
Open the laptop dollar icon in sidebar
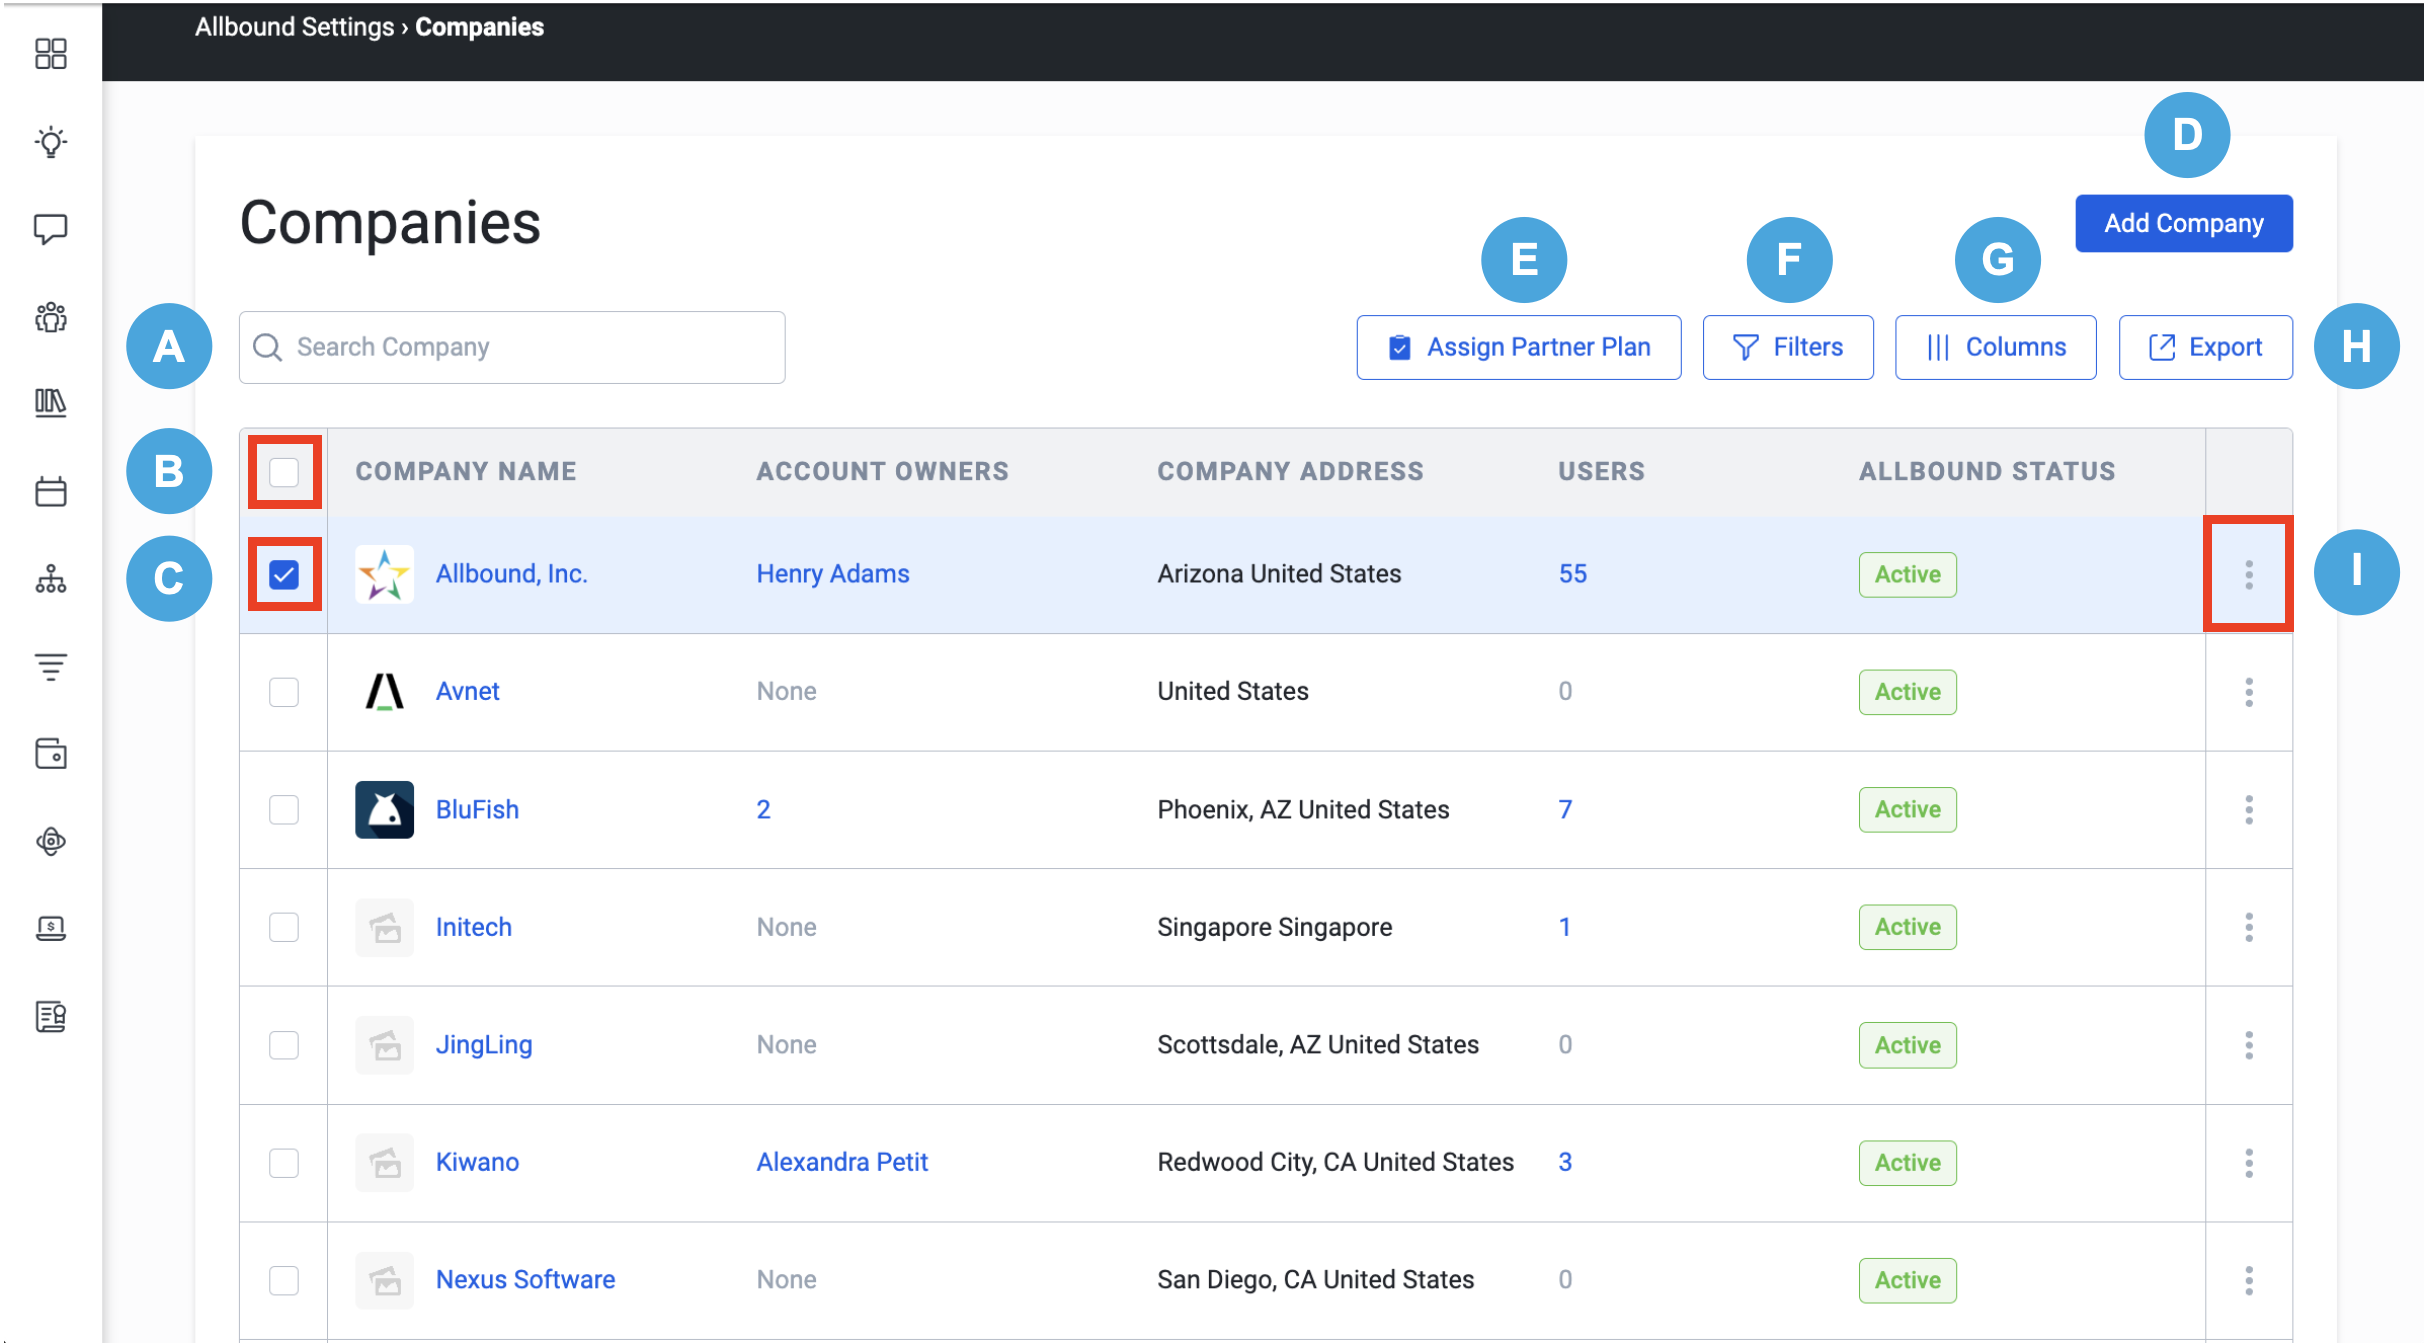point(50,928)
